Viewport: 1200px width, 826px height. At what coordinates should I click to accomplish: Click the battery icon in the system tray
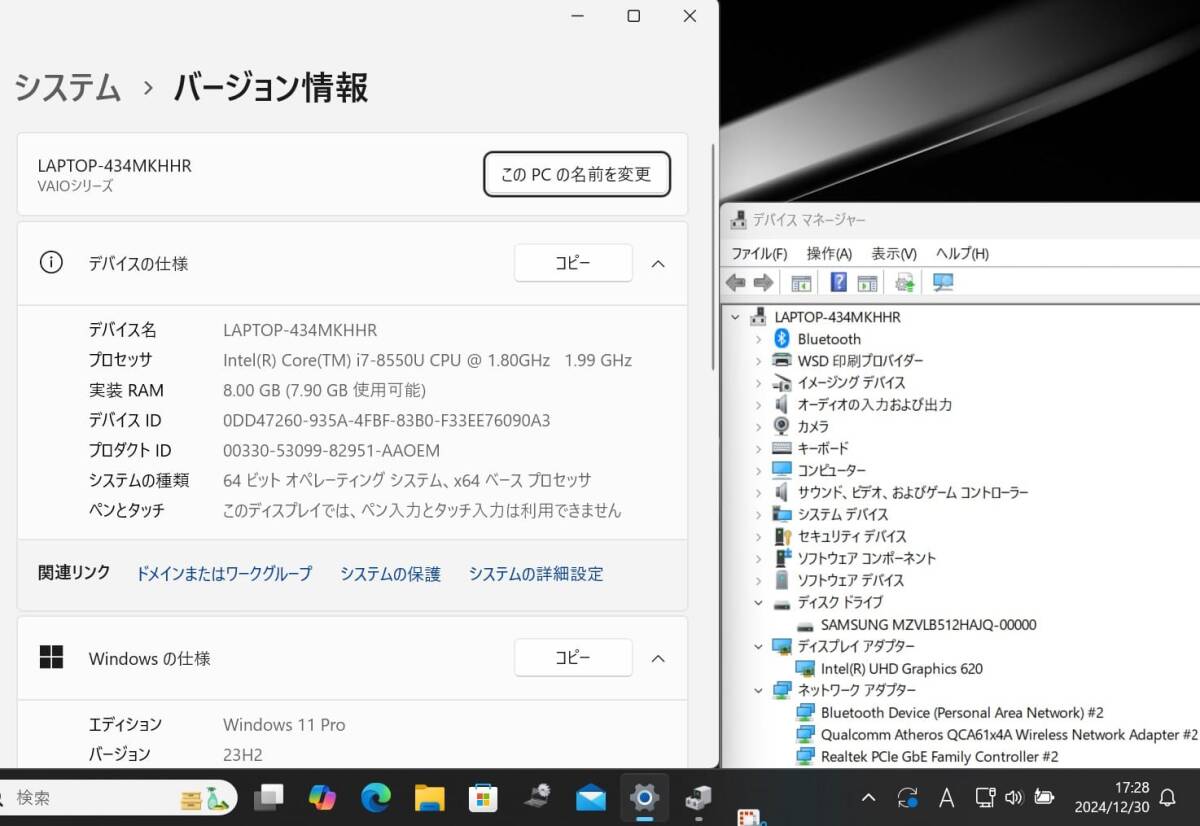(x=1044, y=798)
